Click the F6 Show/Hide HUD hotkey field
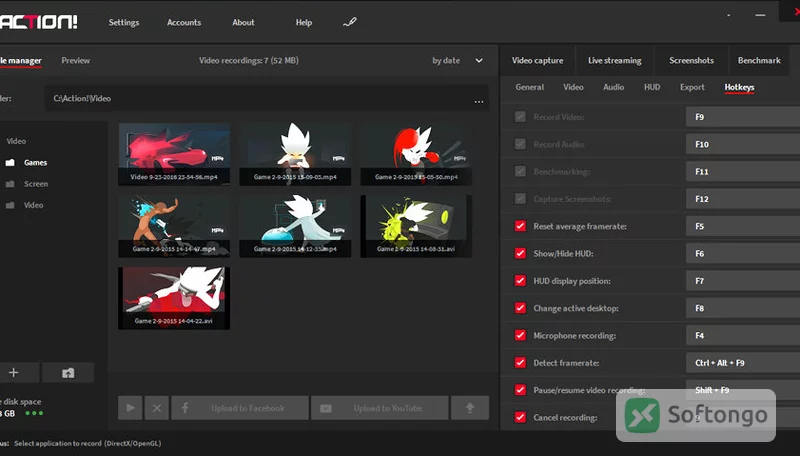Image resolution: width=800 pixels, height=456 pixels. (743, 254)
